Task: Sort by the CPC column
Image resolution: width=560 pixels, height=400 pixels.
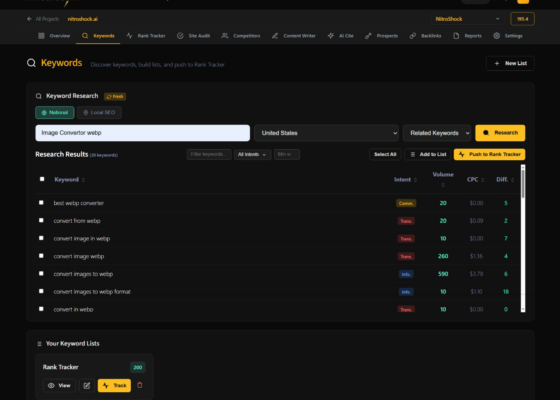Action: pyautogui.click(x=475, y=180)
